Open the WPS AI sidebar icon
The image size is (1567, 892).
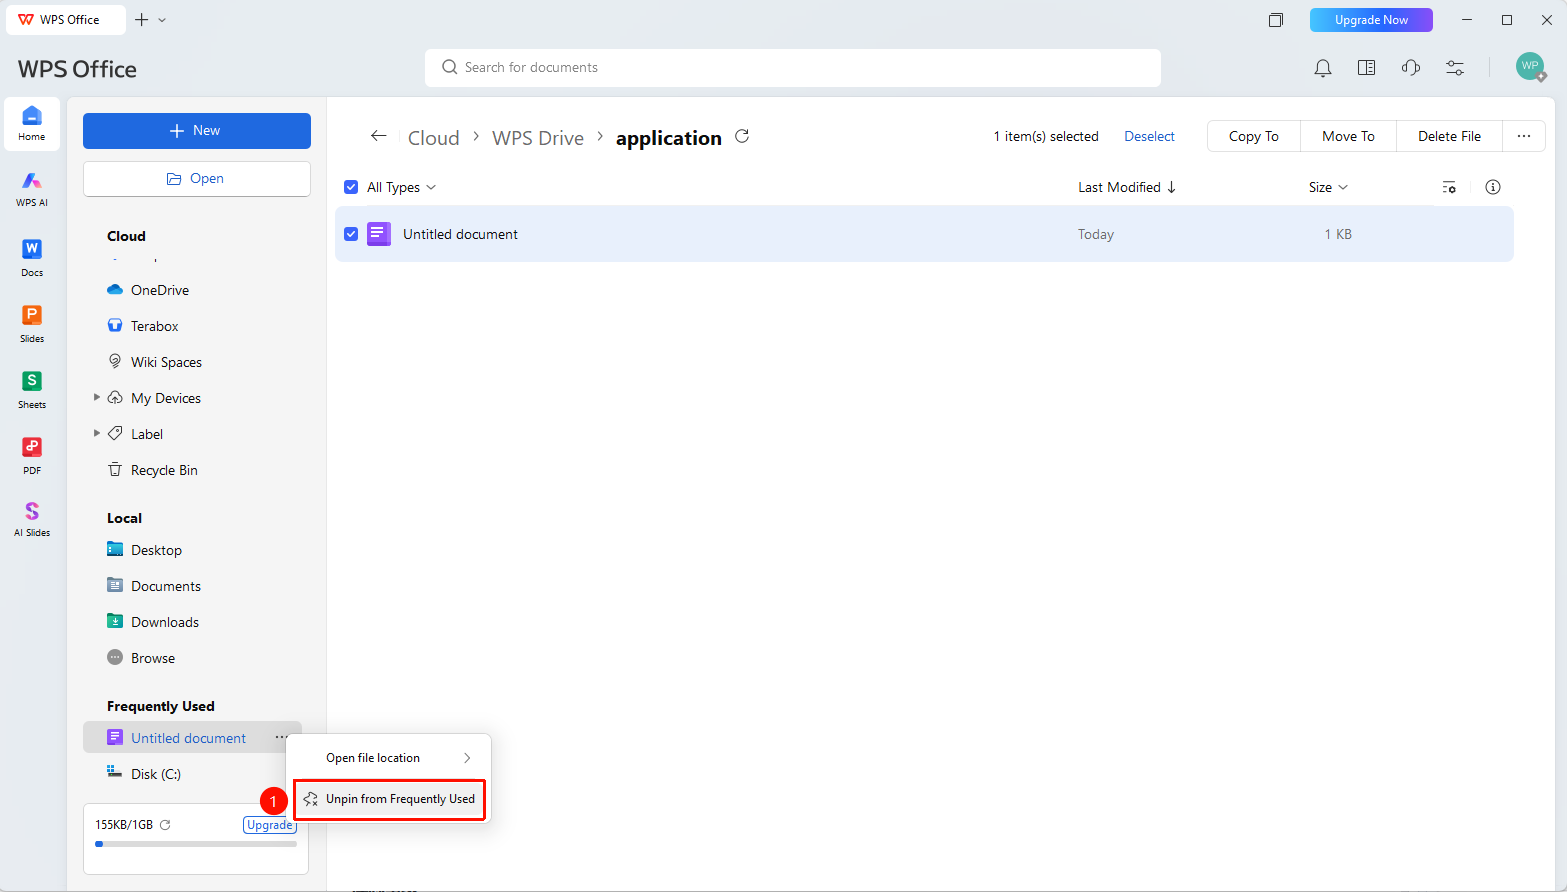[x=32, y=188]
